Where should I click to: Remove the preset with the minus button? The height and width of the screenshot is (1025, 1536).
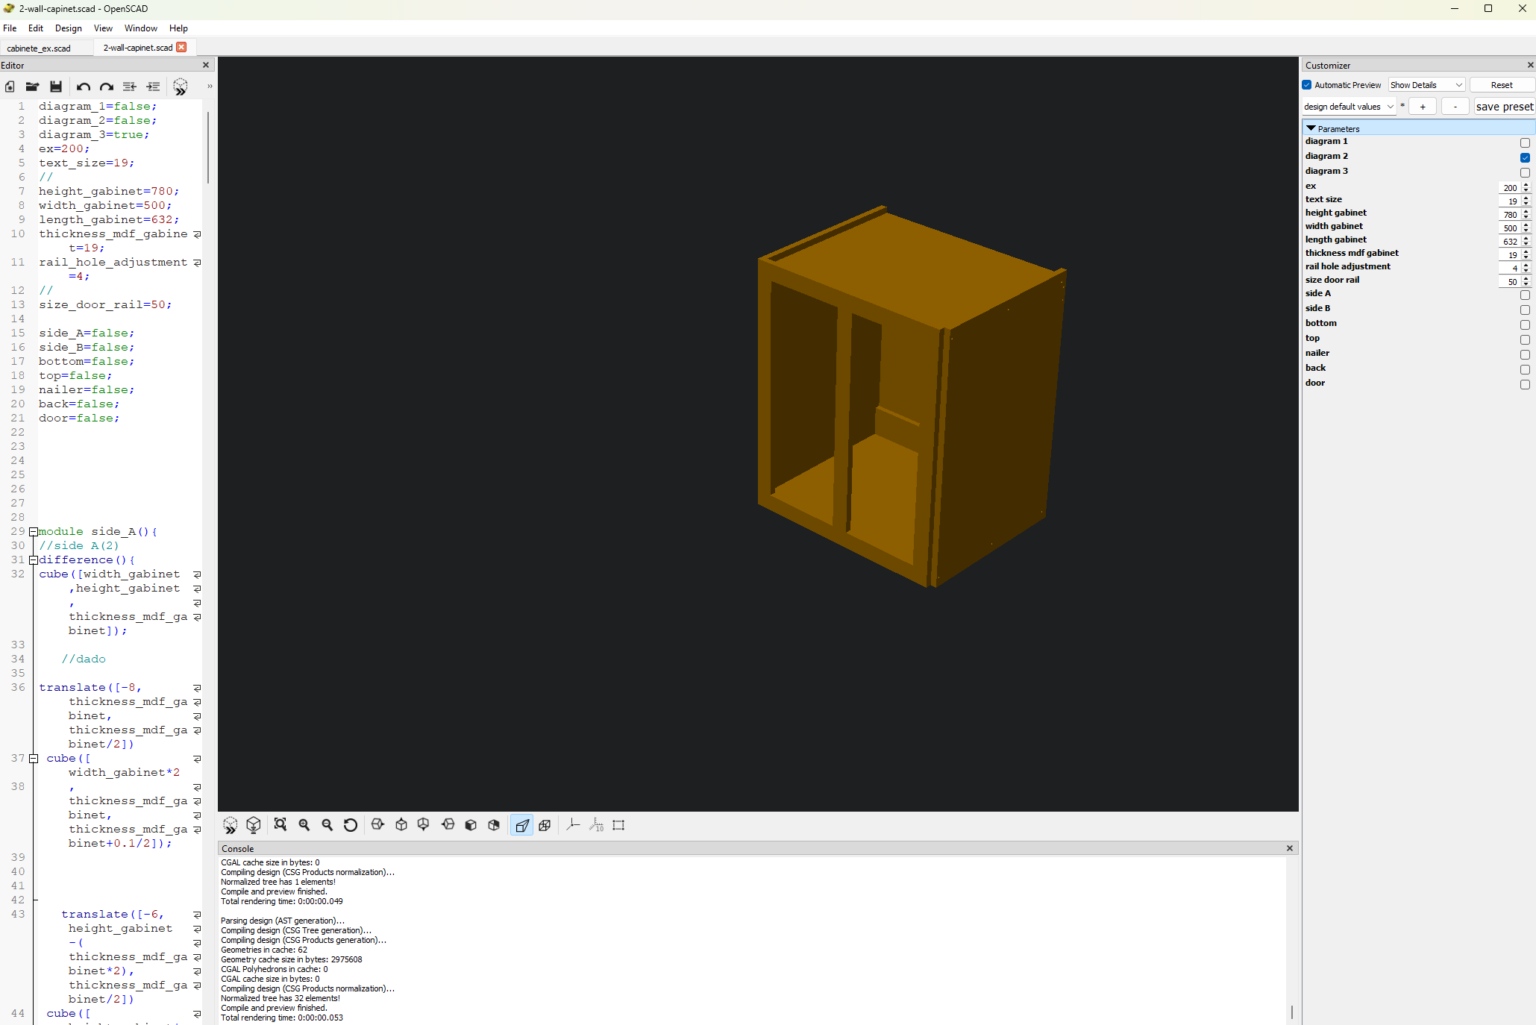[1455, 107]
